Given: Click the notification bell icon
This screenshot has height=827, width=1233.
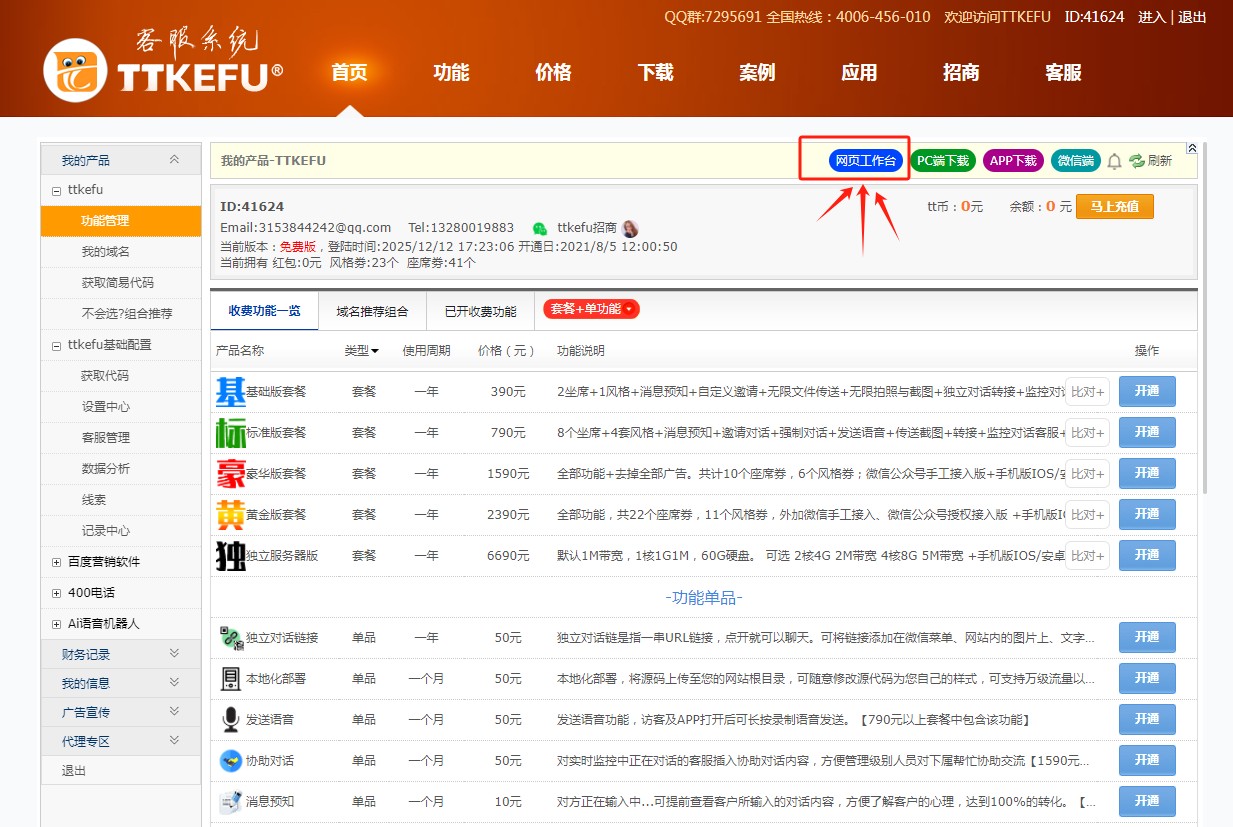Looking at the screenshot, I should pos(1114,161).
